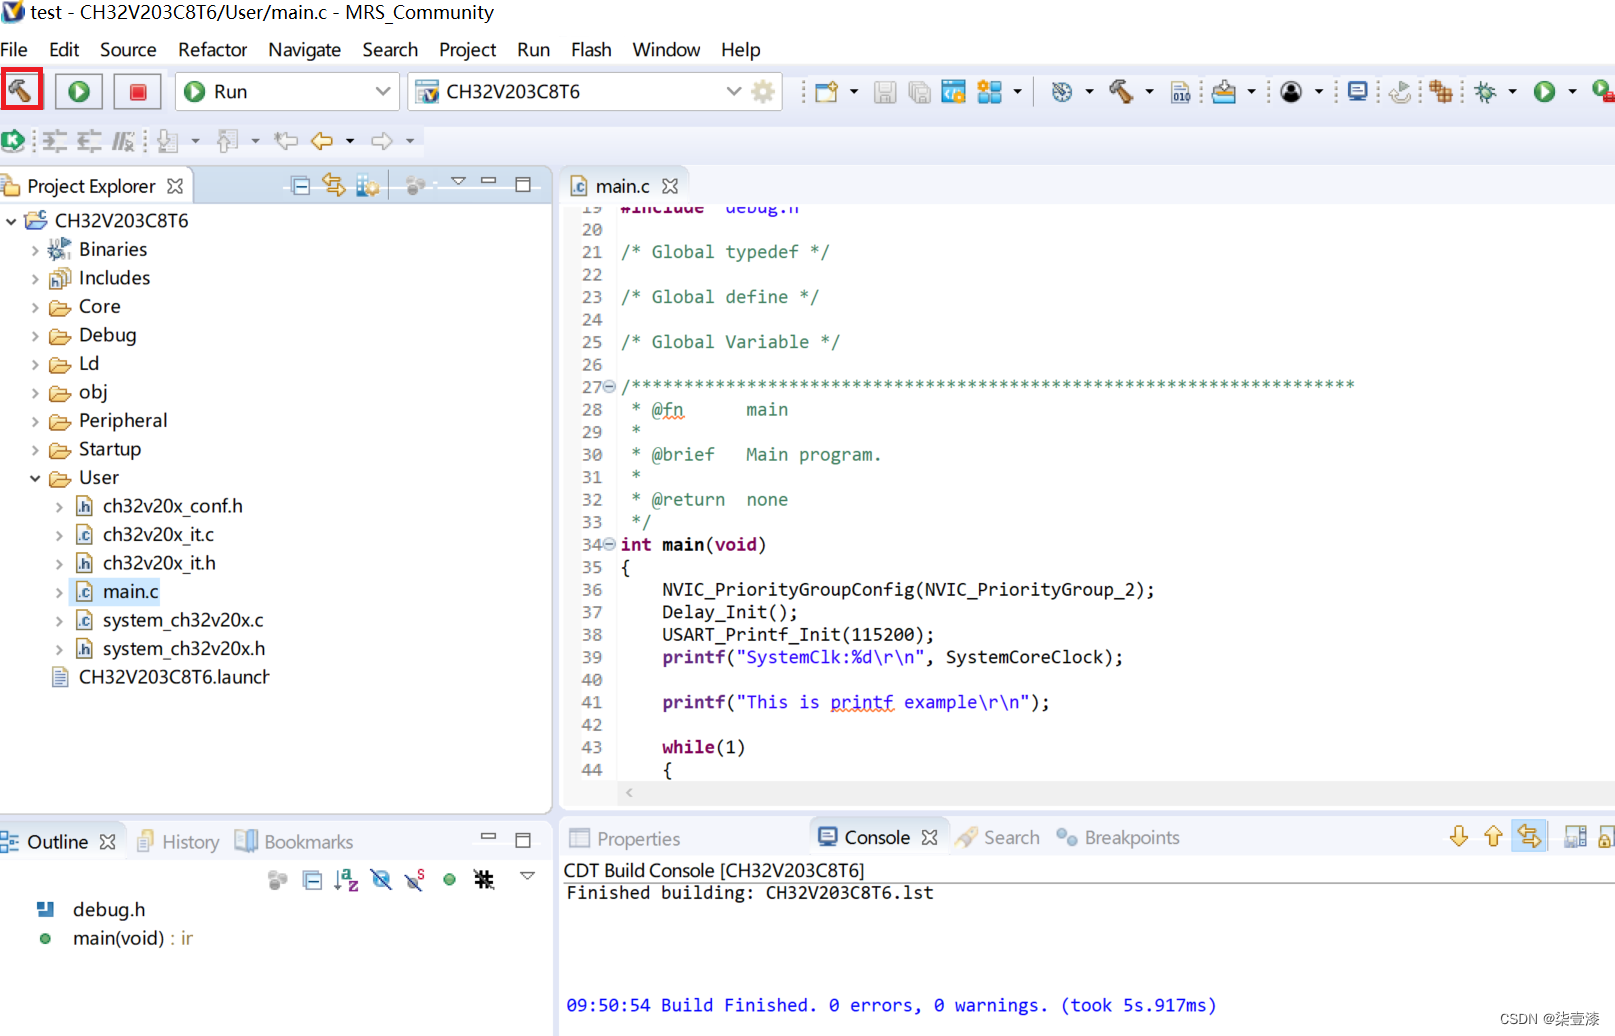Select main(void) in the Outline view
1615x1036 pixels.
[118, 938]
